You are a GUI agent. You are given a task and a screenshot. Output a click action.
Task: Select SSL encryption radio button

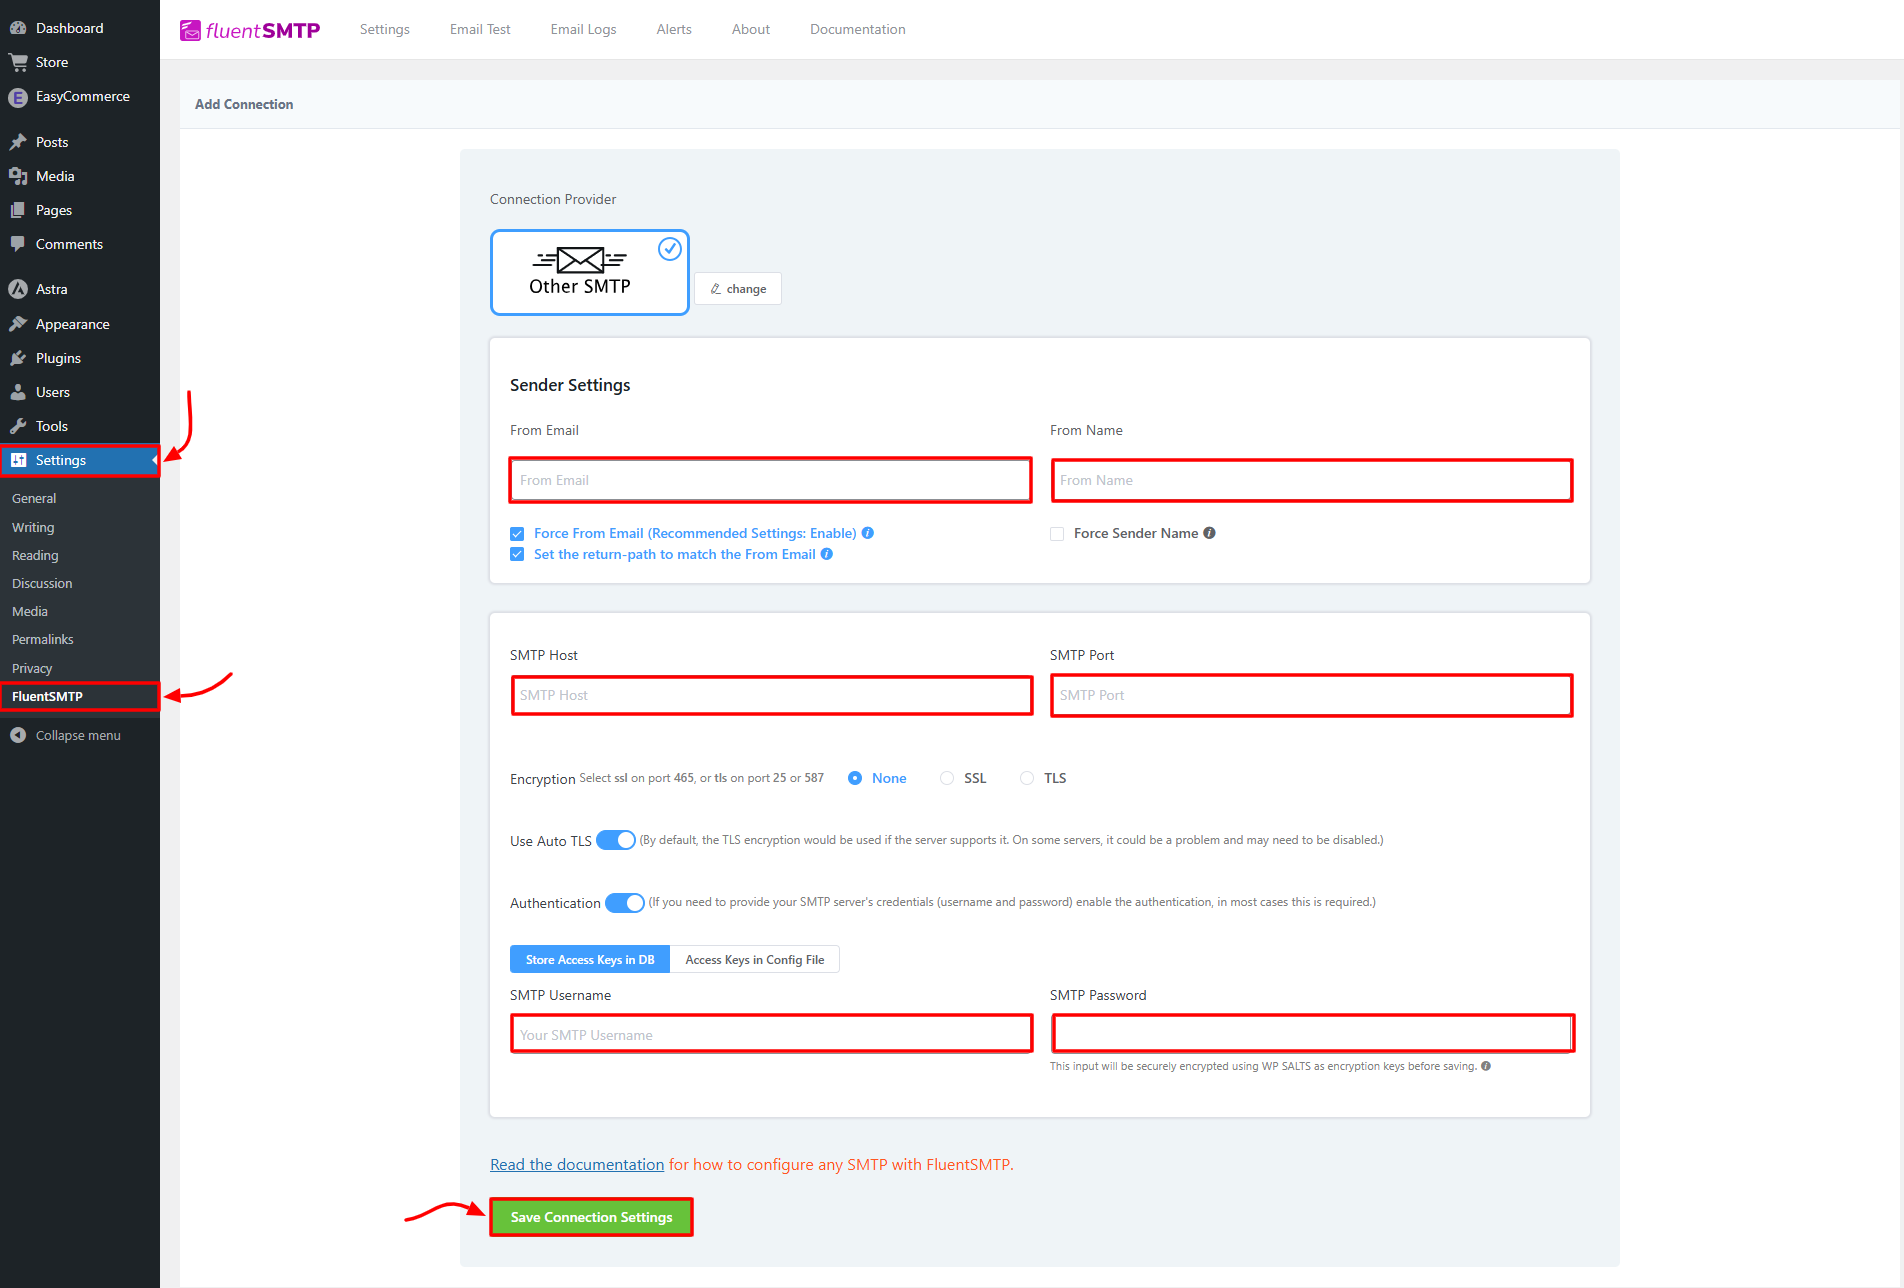point(947,778)
